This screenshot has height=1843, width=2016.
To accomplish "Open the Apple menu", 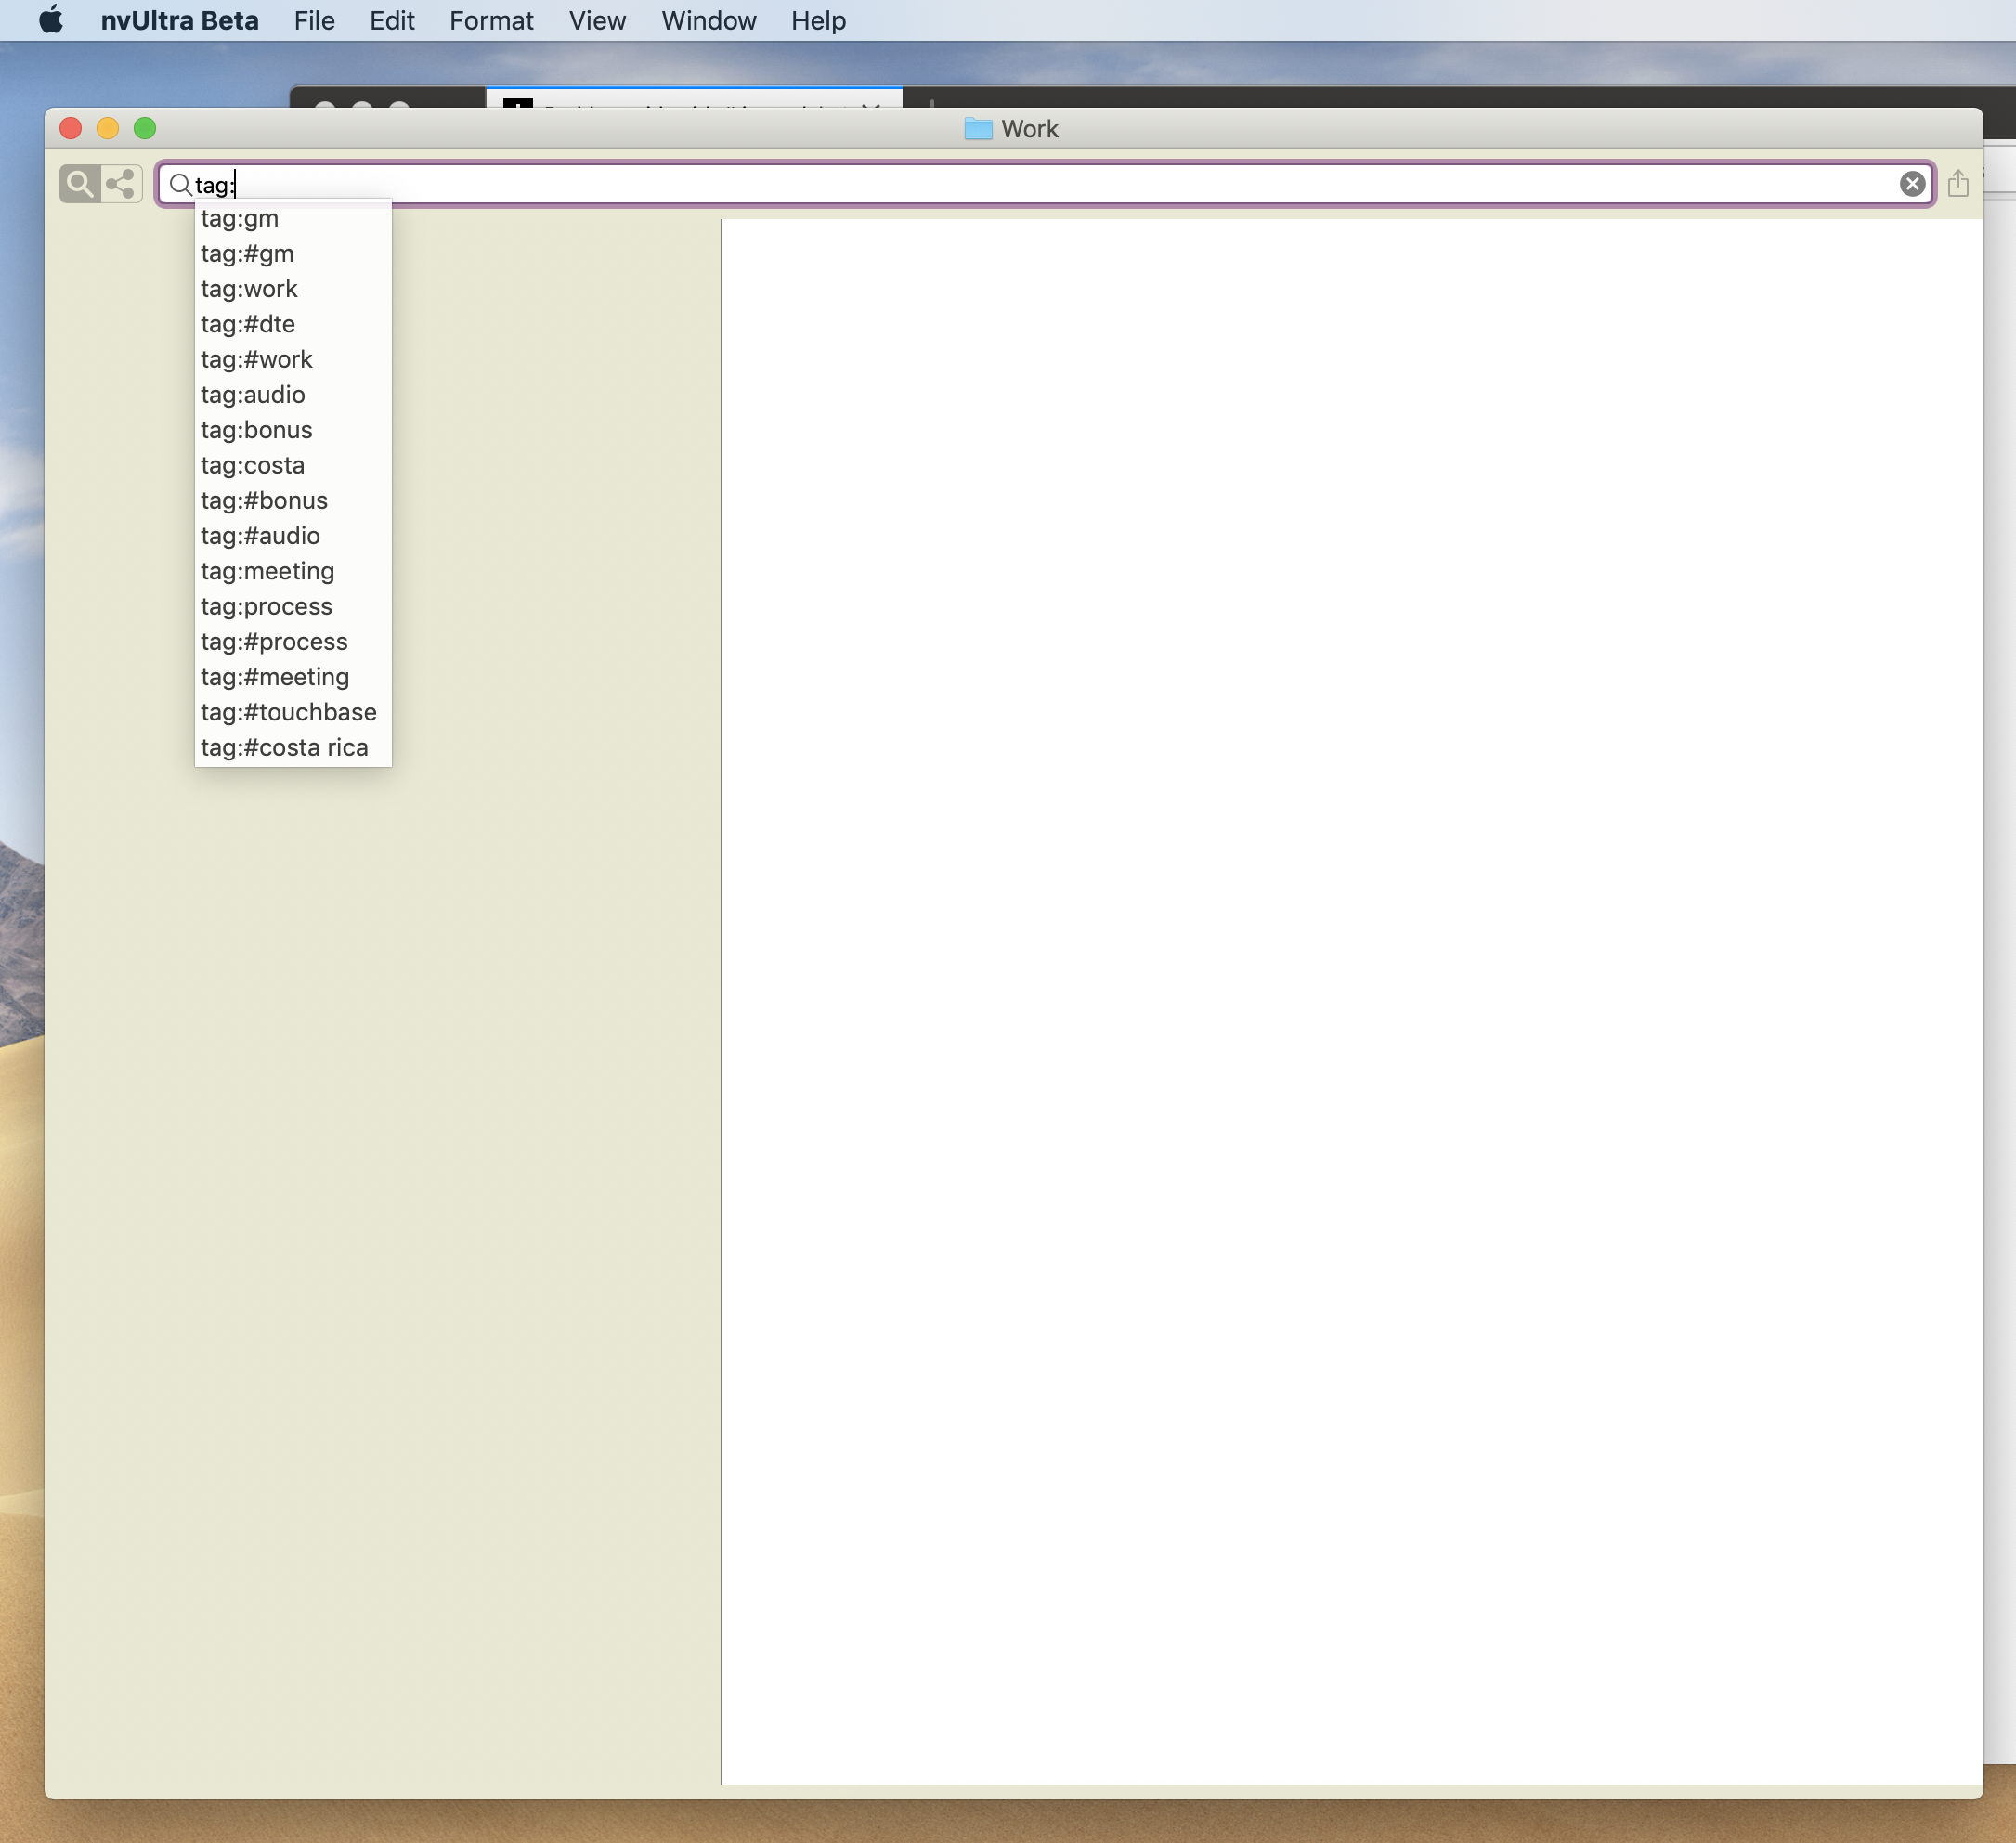I will point(51,20).
